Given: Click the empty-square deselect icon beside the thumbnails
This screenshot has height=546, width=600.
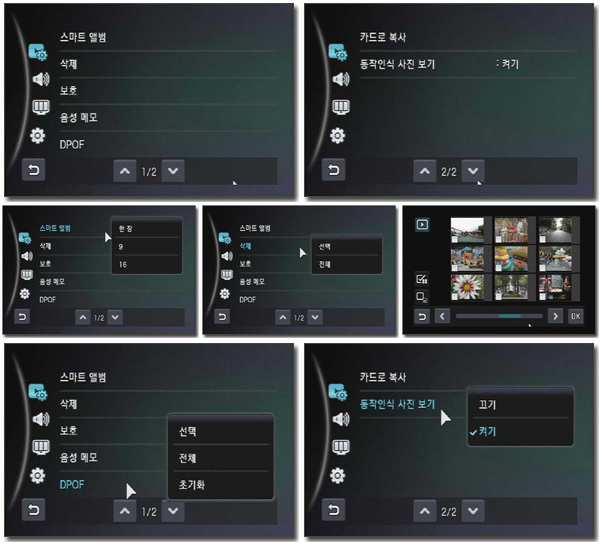Looking at the screenshot, I should [422, 297].
